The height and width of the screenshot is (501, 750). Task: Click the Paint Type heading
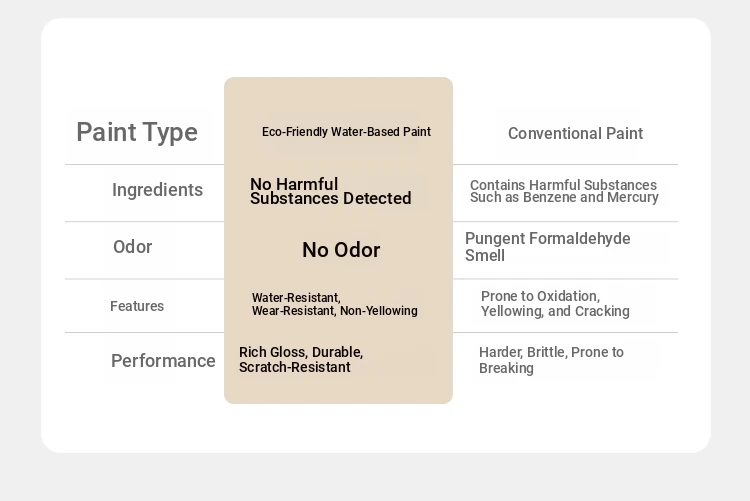[137, 133]
